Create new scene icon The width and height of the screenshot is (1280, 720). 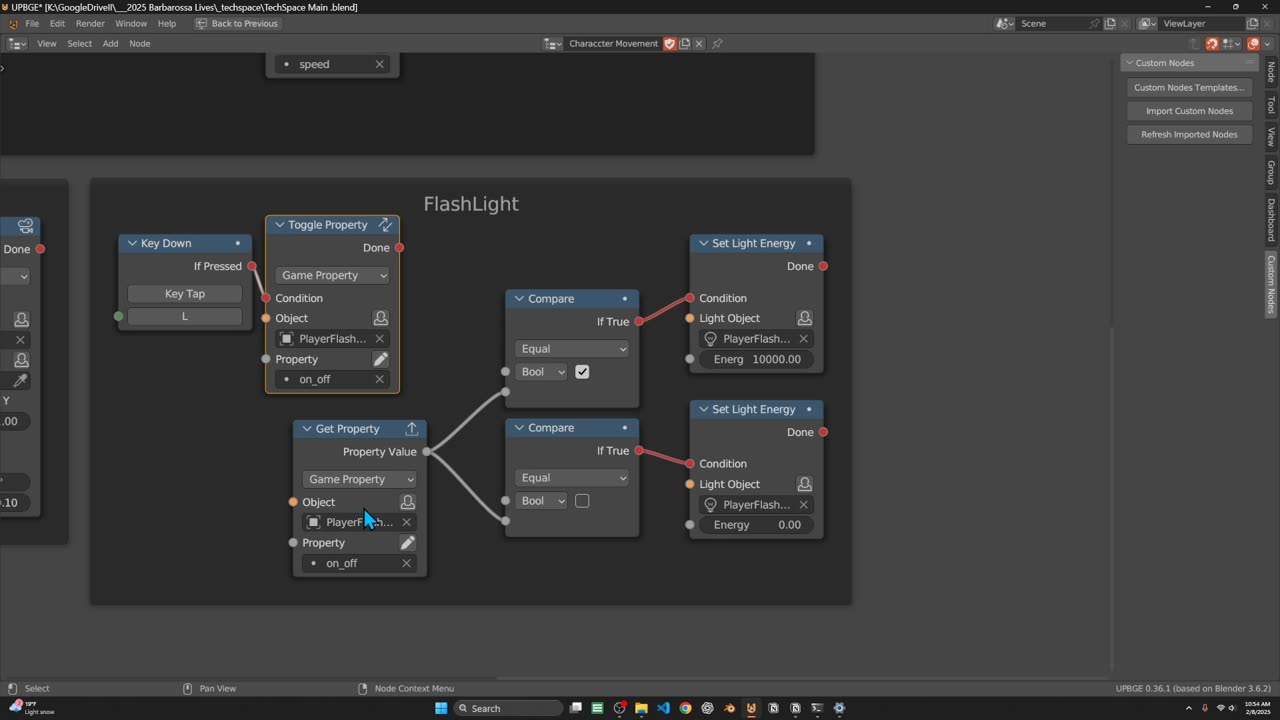[1110, 23]
